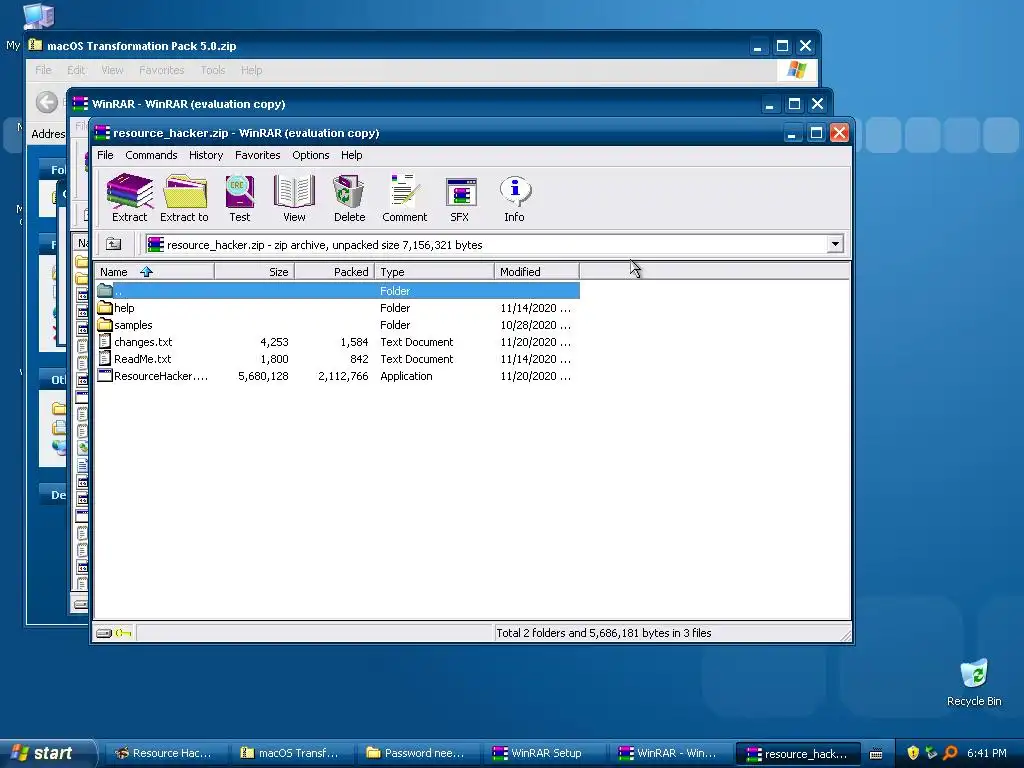Click My Computer desktop icon
The height and width of the screenshot is (768, 1024).
click(x=38, y=16)
